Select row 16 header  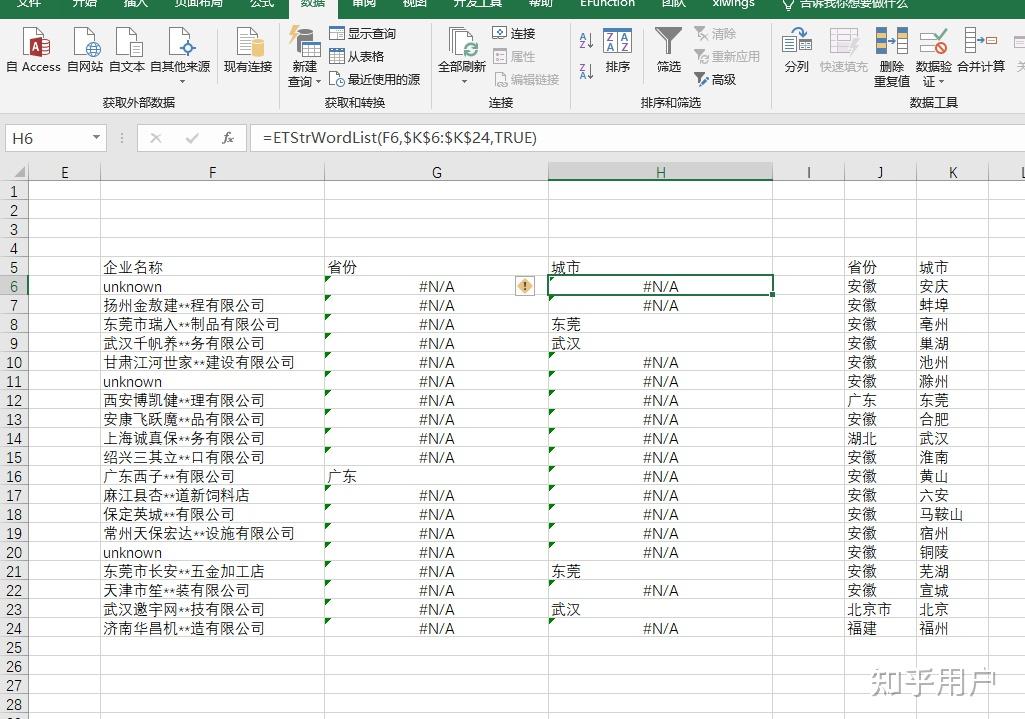14,477
